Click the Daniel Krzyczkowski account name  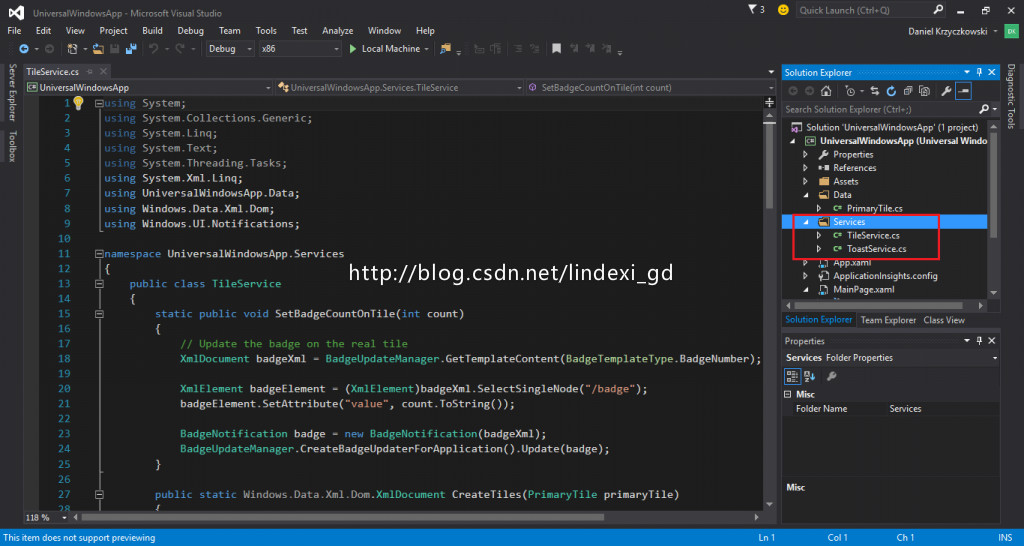[x=948, y=31]
